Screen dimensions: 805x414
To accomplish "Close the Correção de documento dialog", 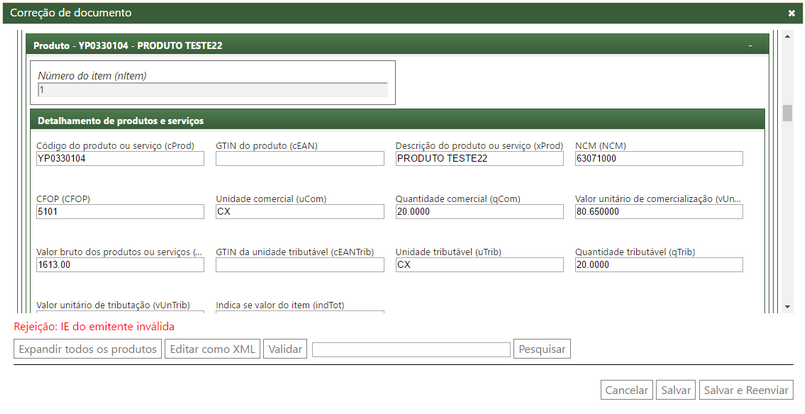I will pos(791,13).
